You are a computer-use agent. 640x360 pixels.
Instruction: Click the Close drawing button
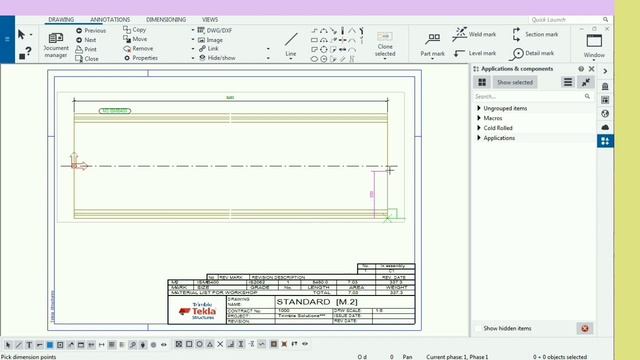tap(87, 59)
